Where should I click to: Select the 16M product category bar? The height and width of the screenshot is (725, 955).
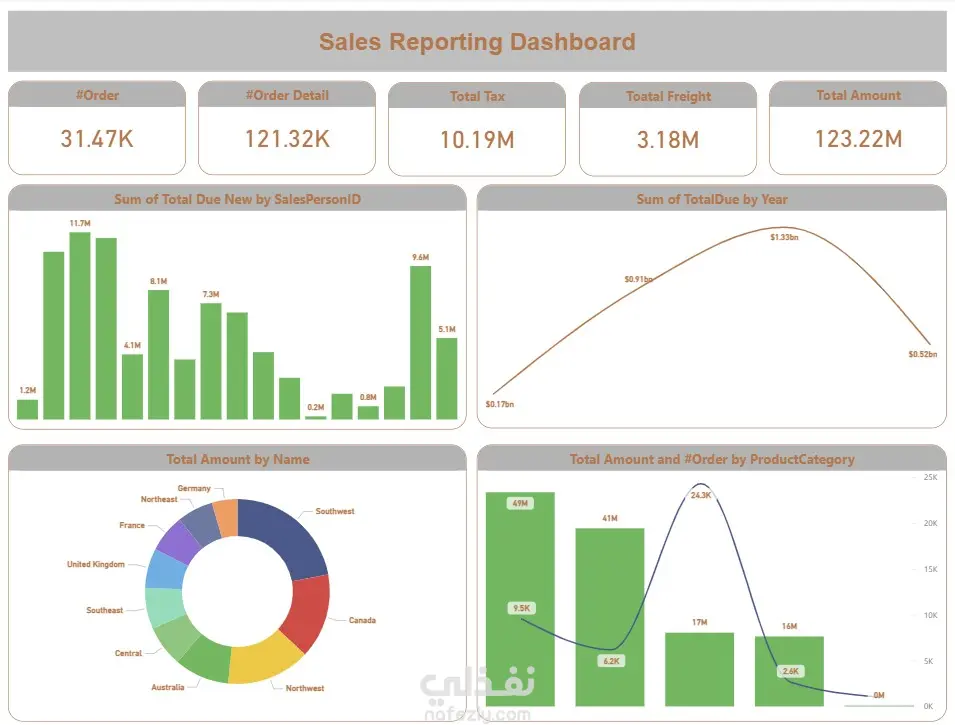coord(789,671)
